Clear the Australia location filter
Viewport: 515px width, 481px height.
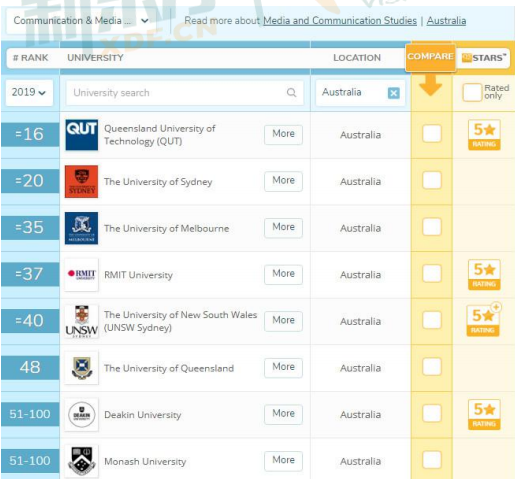coord(394,93)
